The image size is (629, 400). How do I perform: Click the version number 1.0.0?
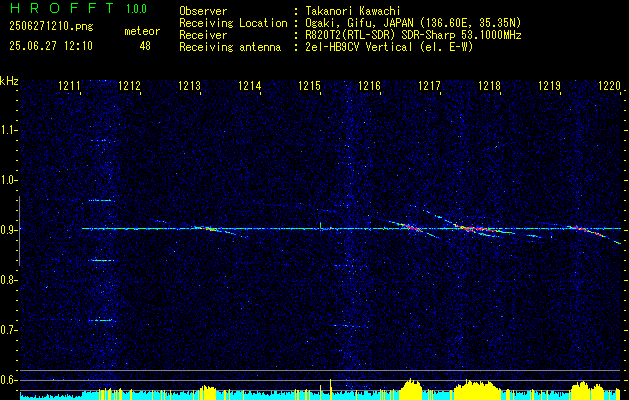click(x=136, y=9)
